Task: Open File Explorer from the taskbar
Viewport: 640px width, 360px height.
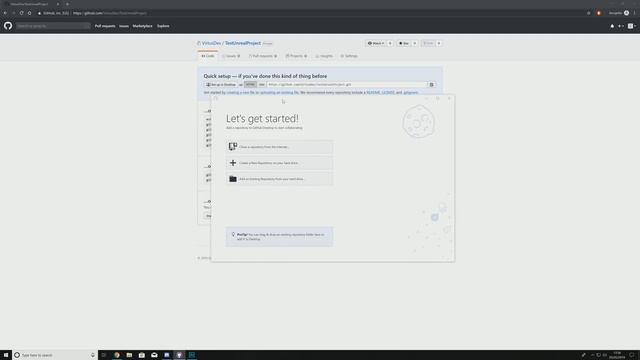Action: 129,355
